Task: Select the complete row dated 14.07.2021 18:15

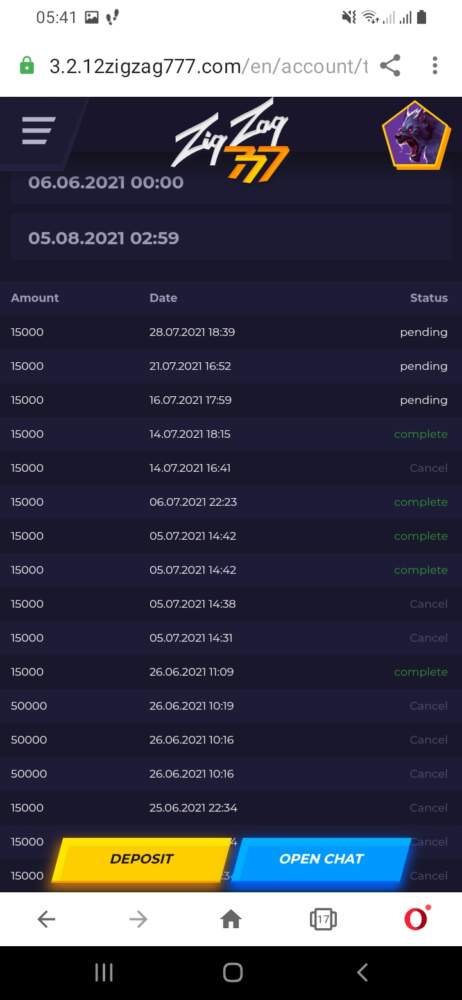Action: click(231, 434)
